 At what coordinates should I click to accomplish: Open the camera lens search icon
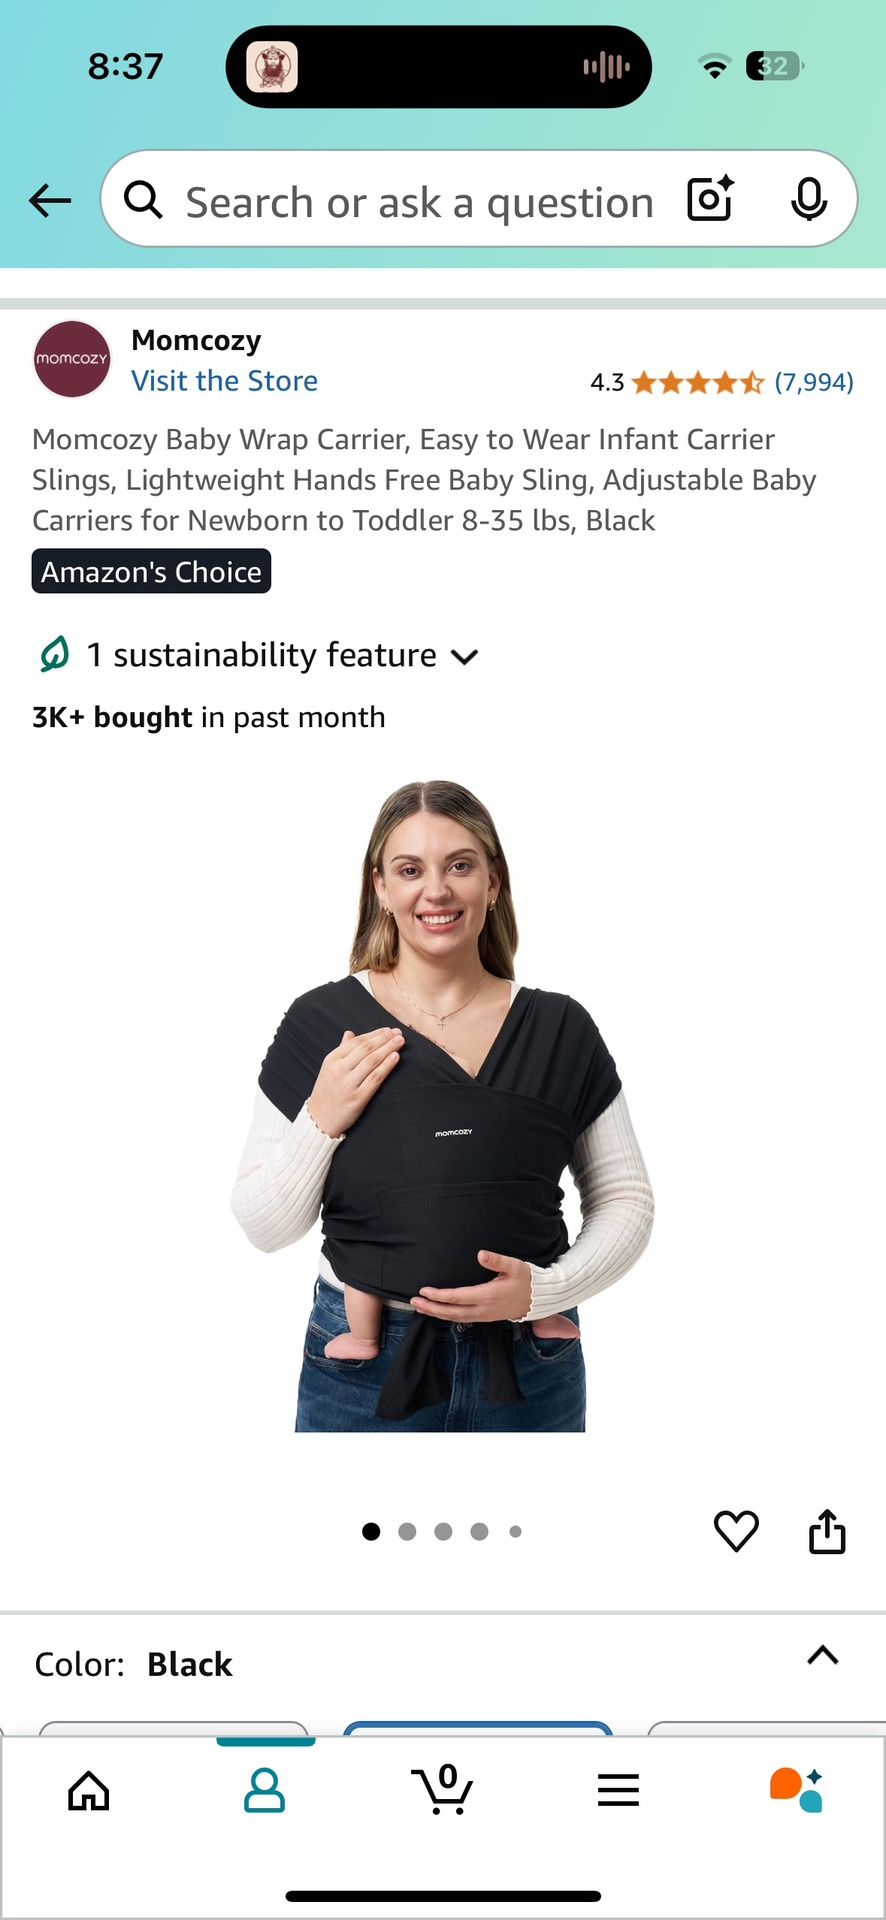tap(711, 199)
